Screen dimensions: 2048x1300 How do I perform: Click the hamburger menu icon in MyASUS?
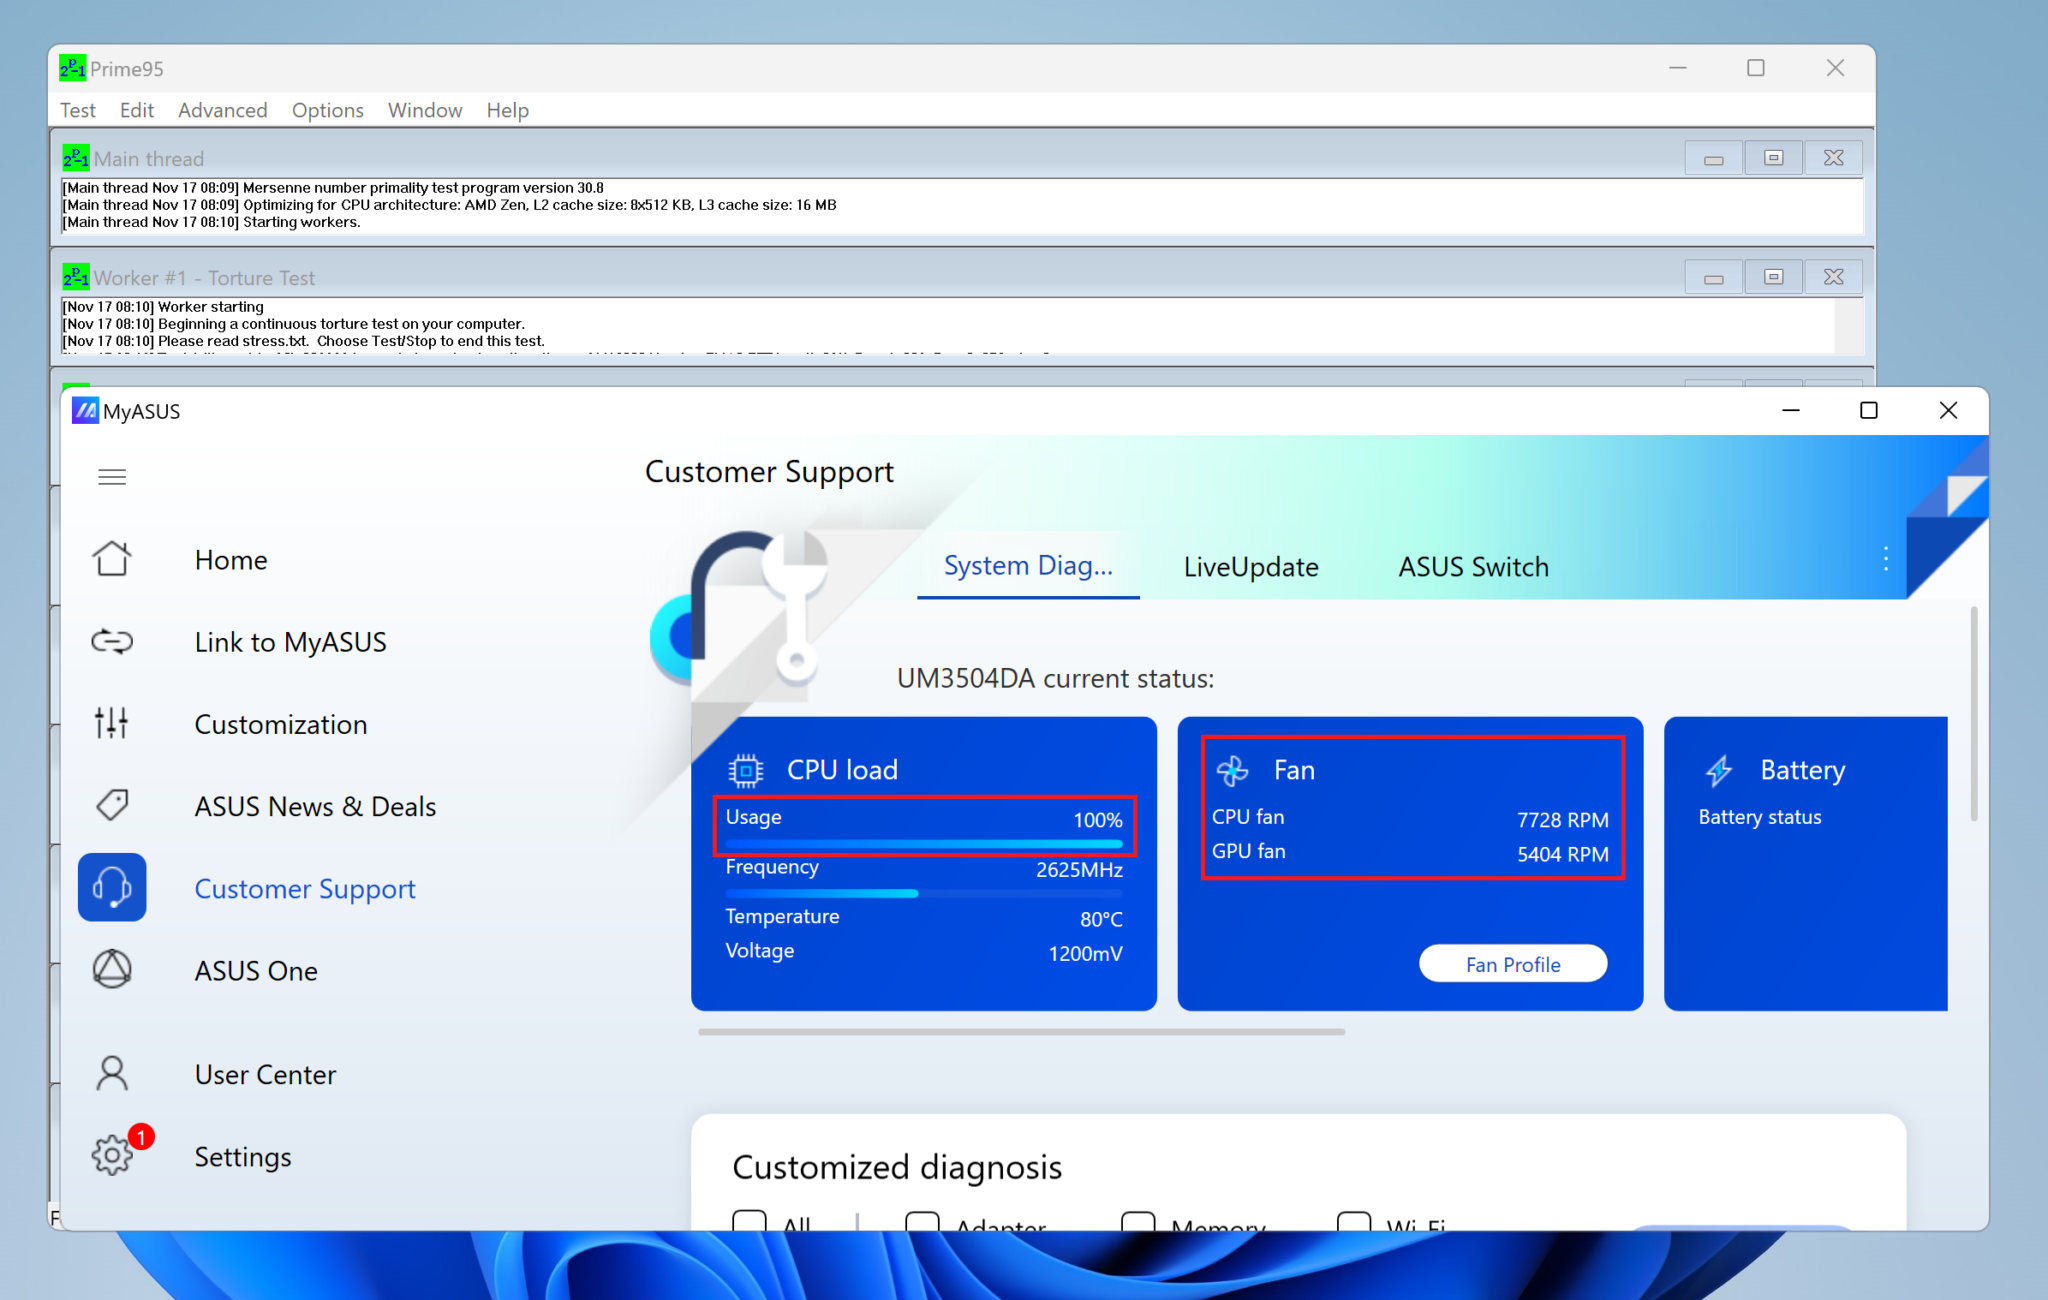[x=112, y=477]
